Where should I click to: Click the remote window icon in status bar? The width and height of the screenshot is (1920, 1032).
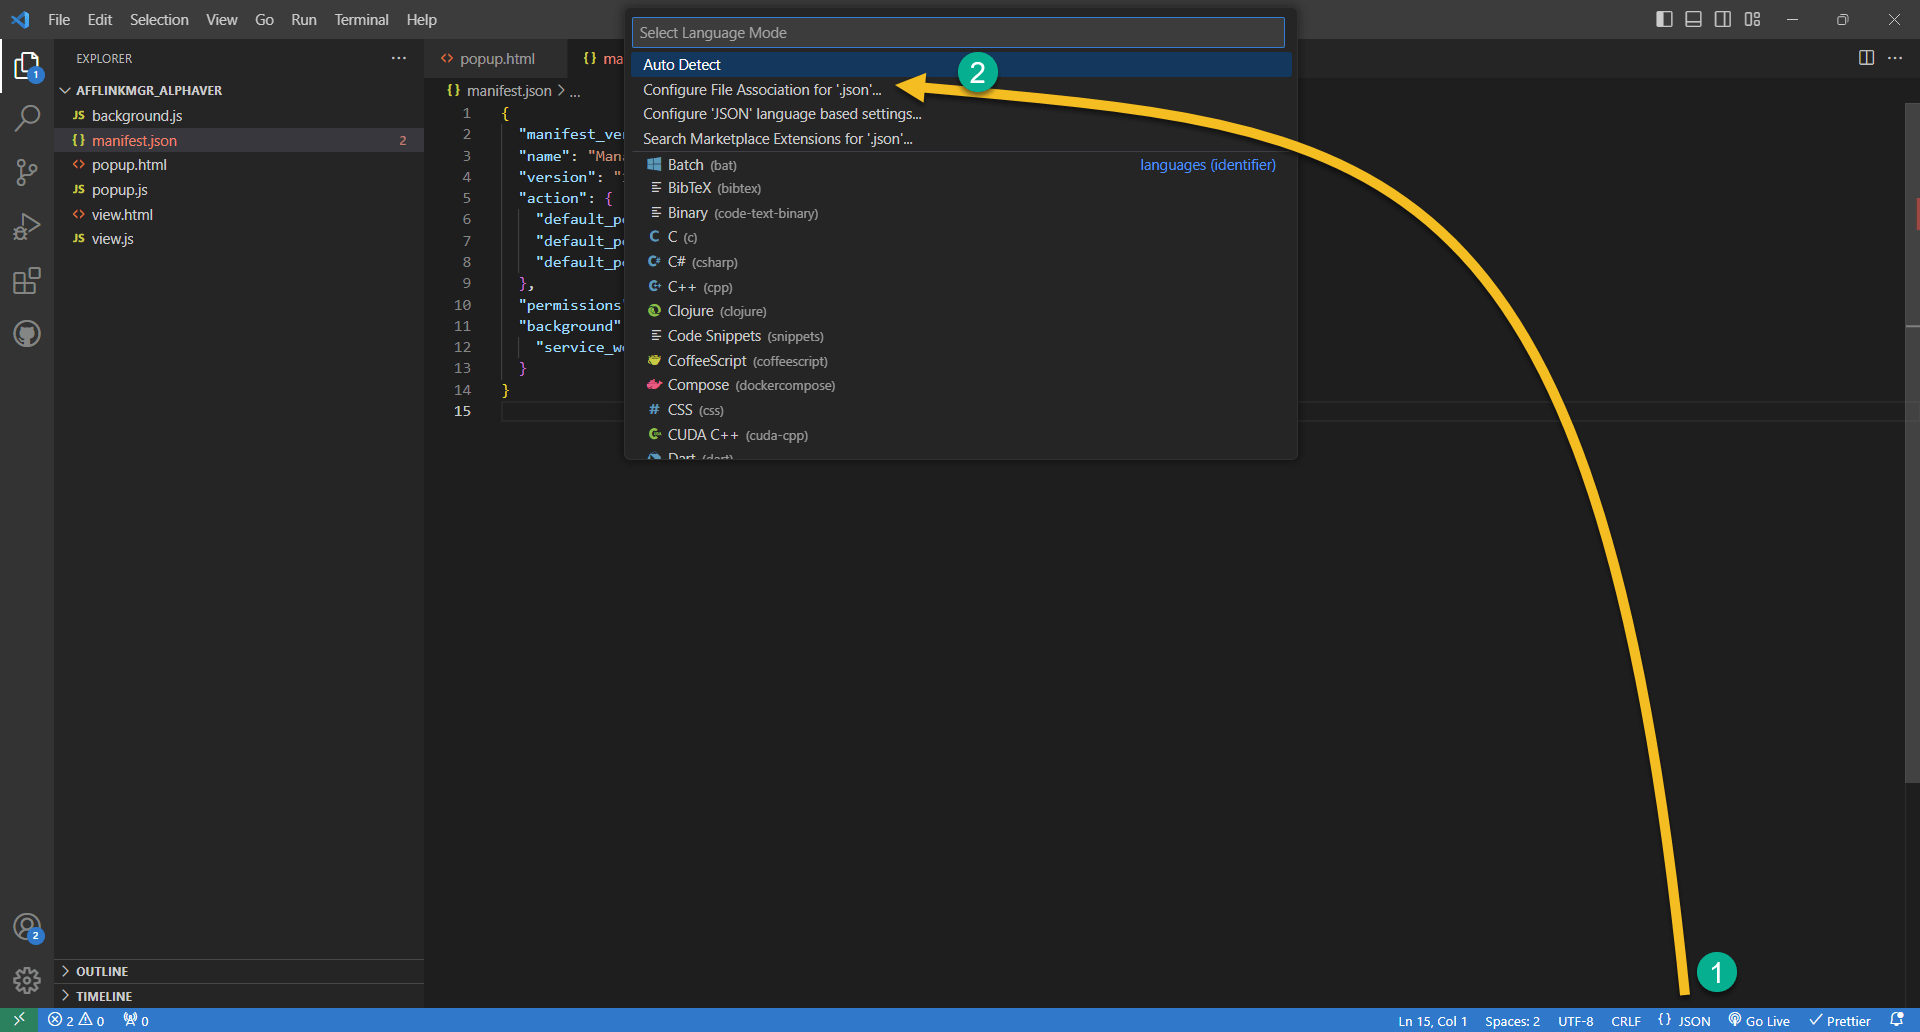19,1020
